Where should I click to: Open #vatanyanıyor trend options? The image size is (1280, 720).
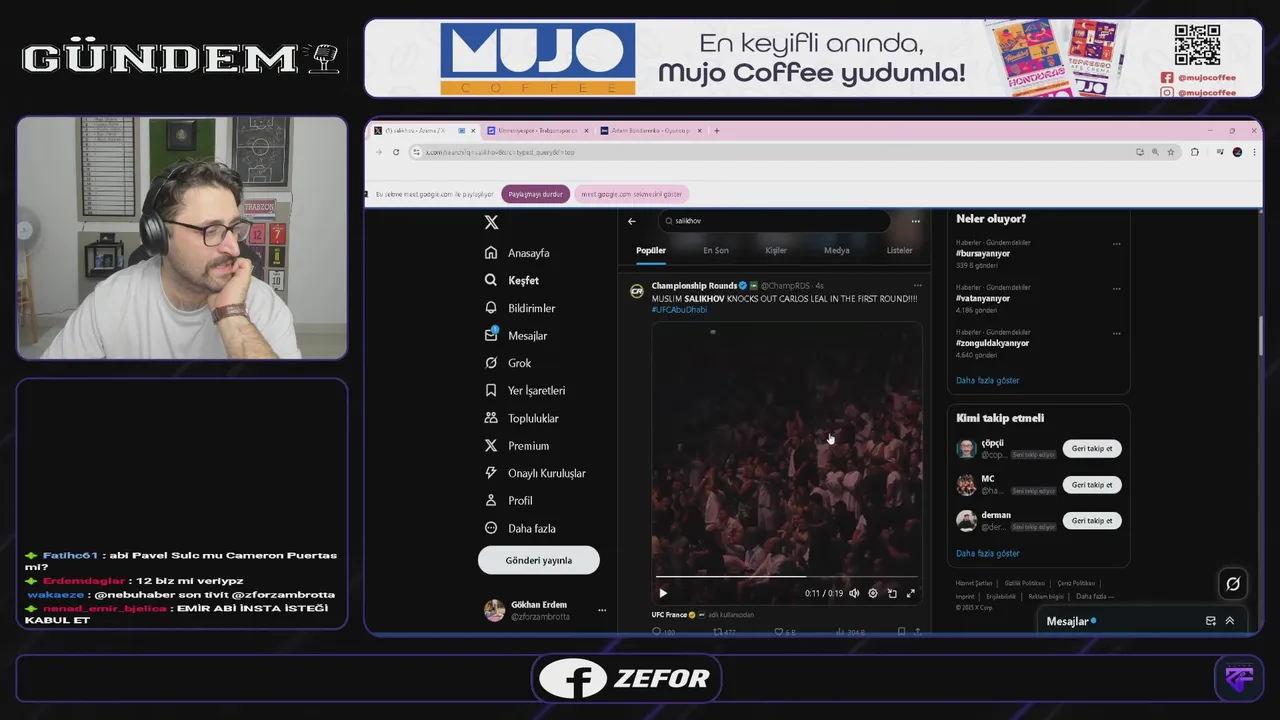pyautogui.click(x=1117, y=288)
